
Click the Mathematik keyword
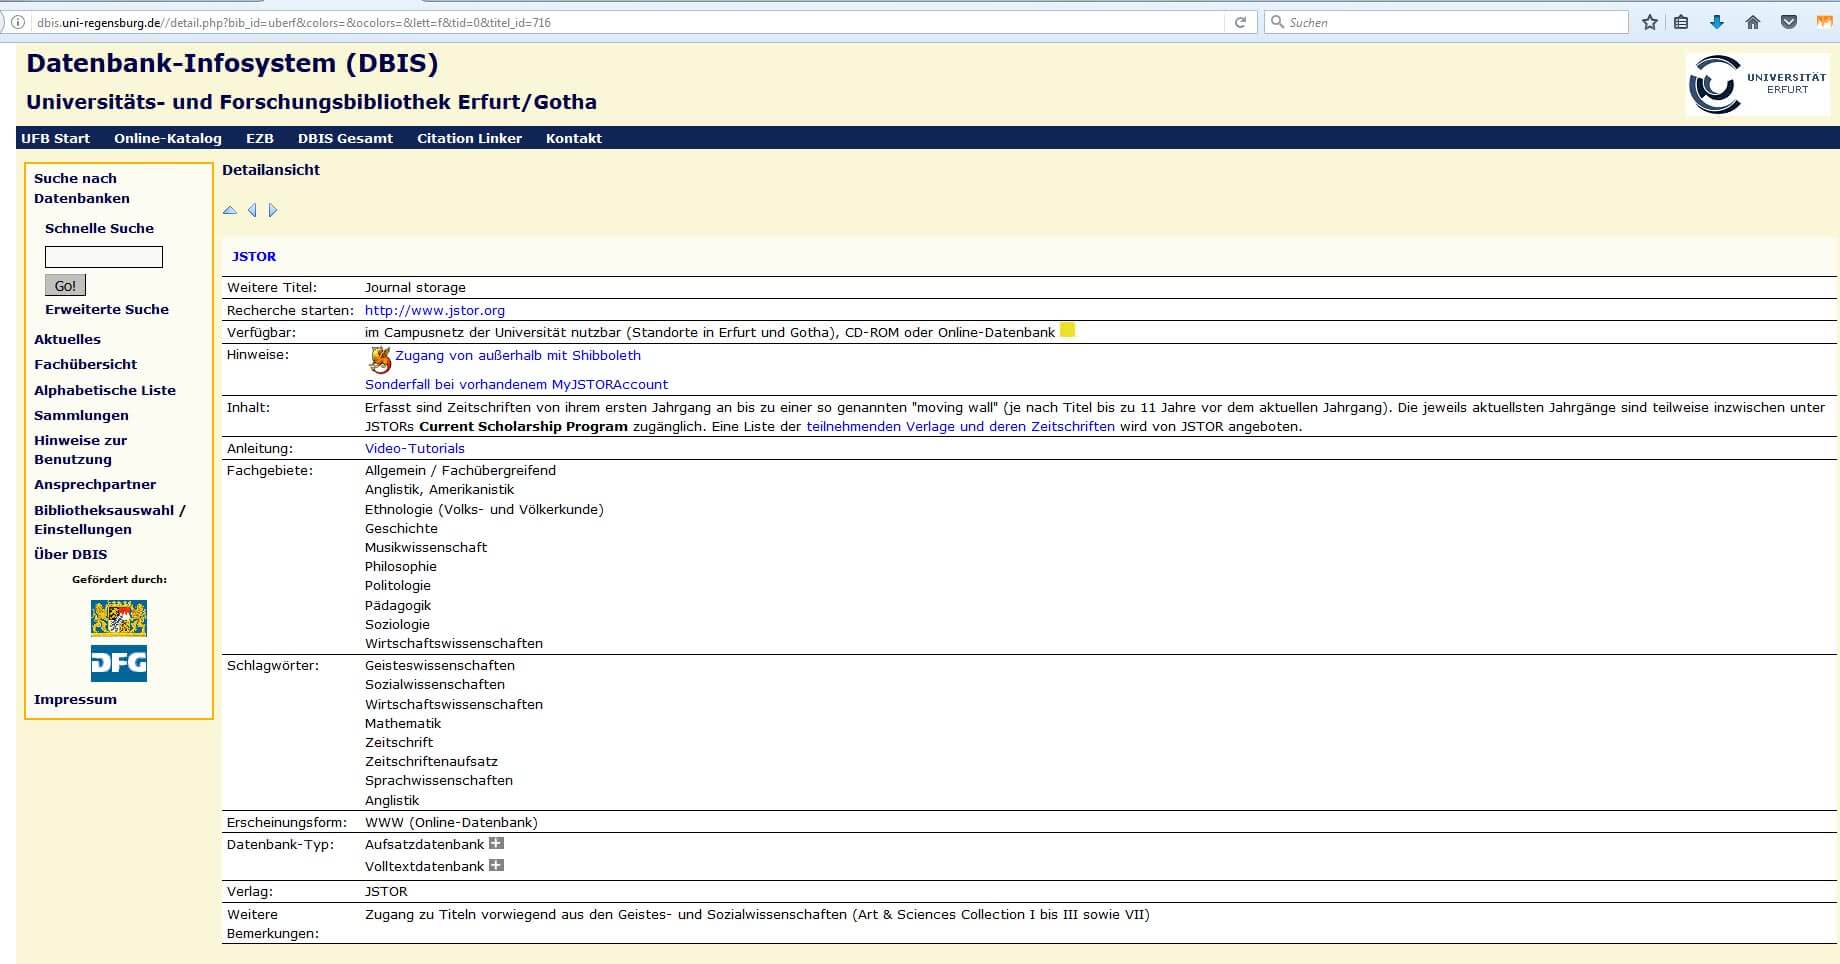coord(403,723)
